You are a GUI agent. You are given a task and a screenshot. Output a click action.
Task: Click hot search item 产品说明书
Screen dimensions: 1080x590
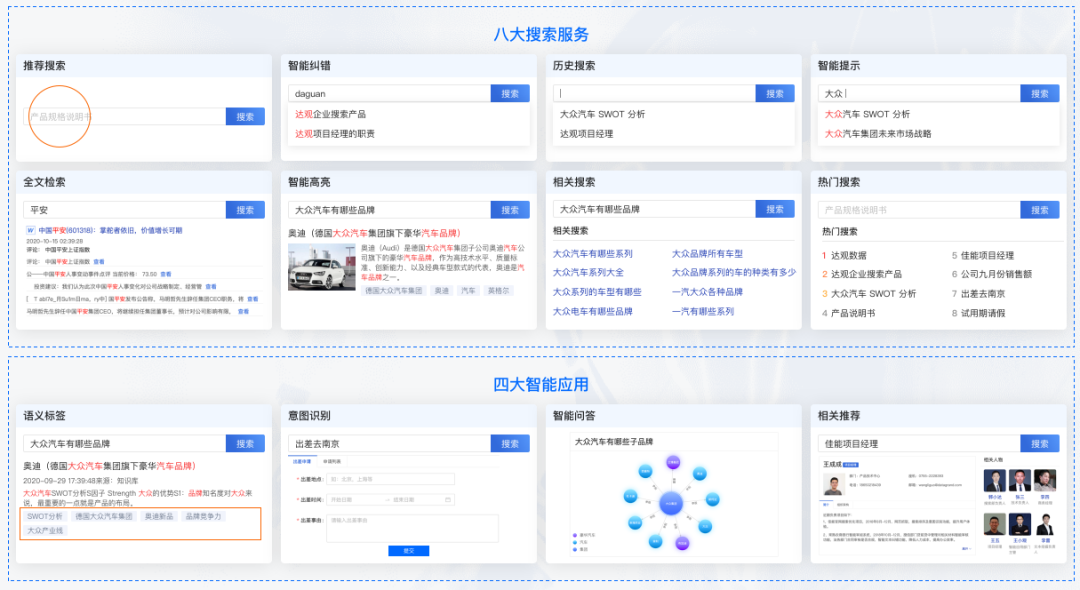(853, 313)
